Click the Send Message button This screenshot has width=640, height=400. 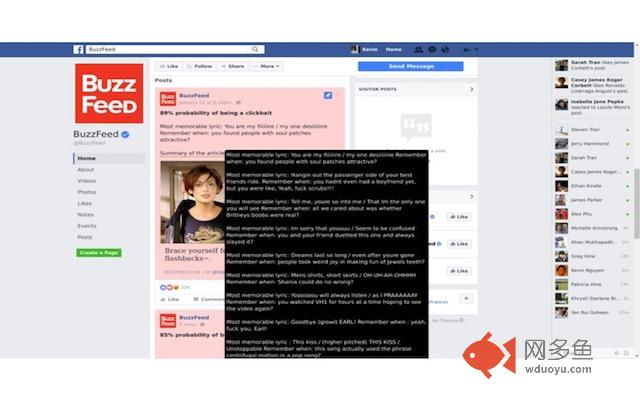(x=411, y=66)
